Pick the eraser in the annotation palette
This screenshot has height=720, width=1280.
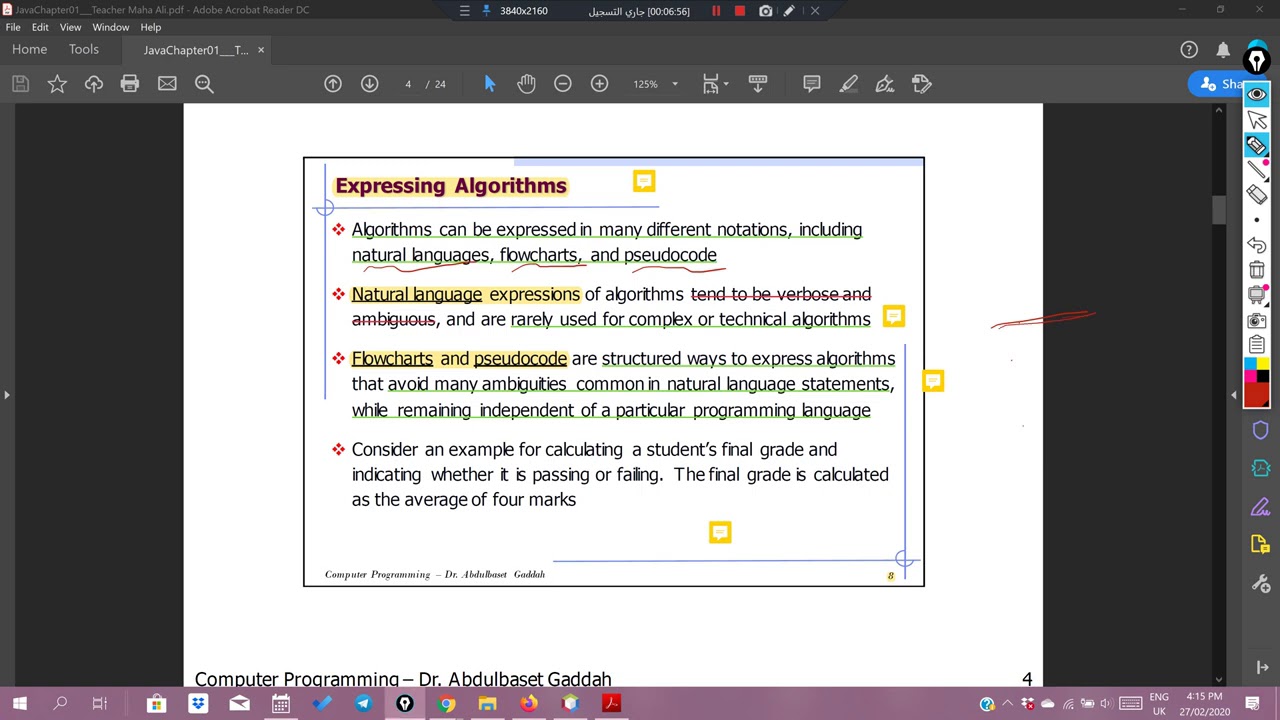1257,195
